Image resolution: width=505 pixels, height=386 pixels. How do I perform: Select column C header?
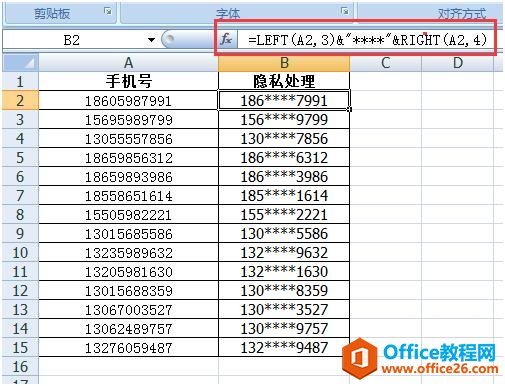coord(386,63)
